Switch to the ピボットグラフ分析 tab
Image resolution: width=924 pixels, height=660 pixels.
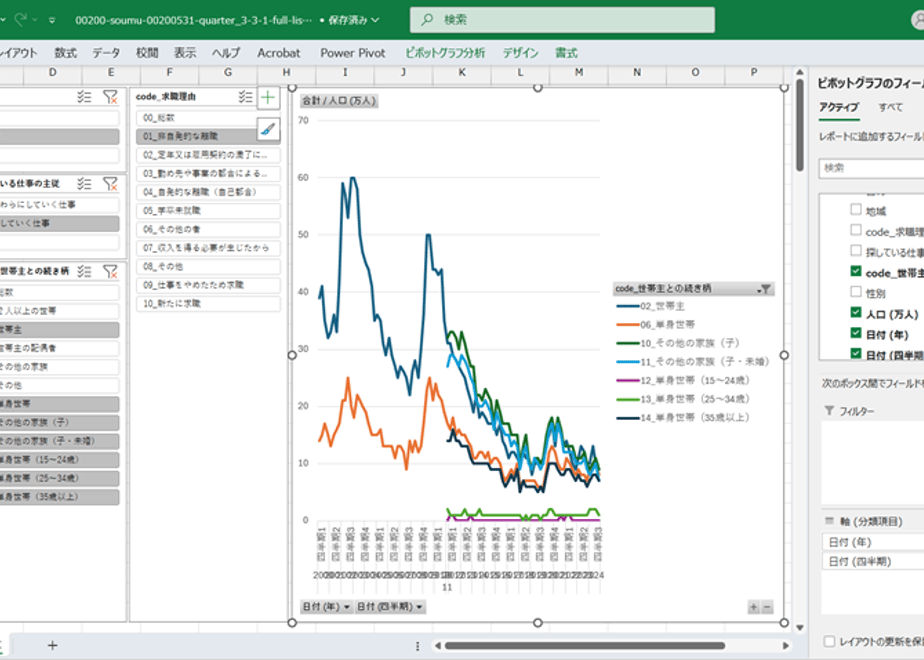click(x=445, y=53)
